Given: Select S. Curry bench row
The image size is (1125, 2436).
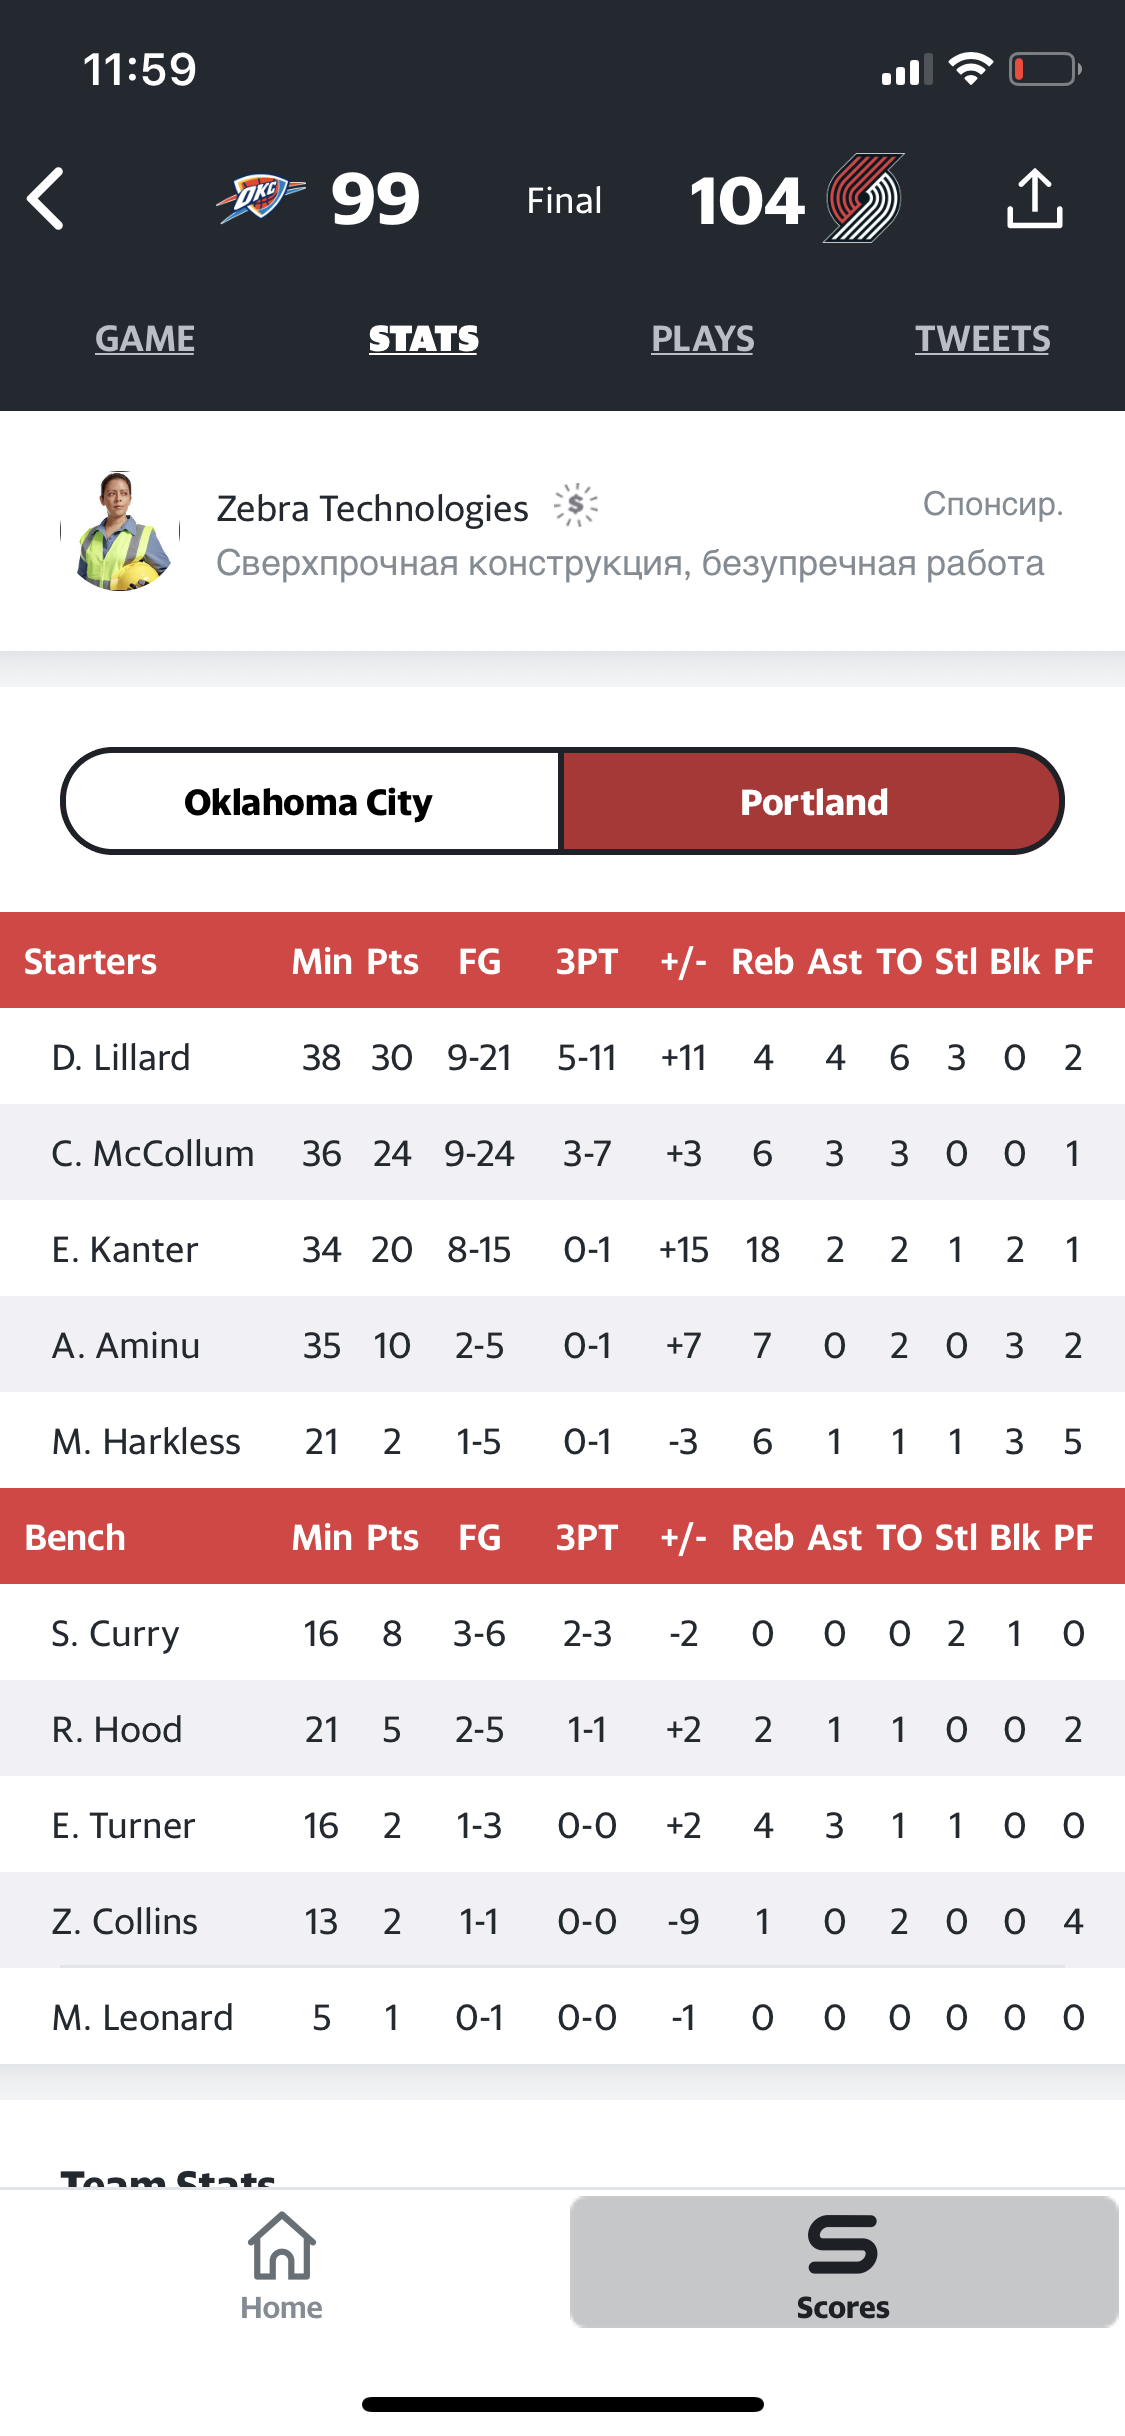Looking at the screenshot, I should (562, 1633).
